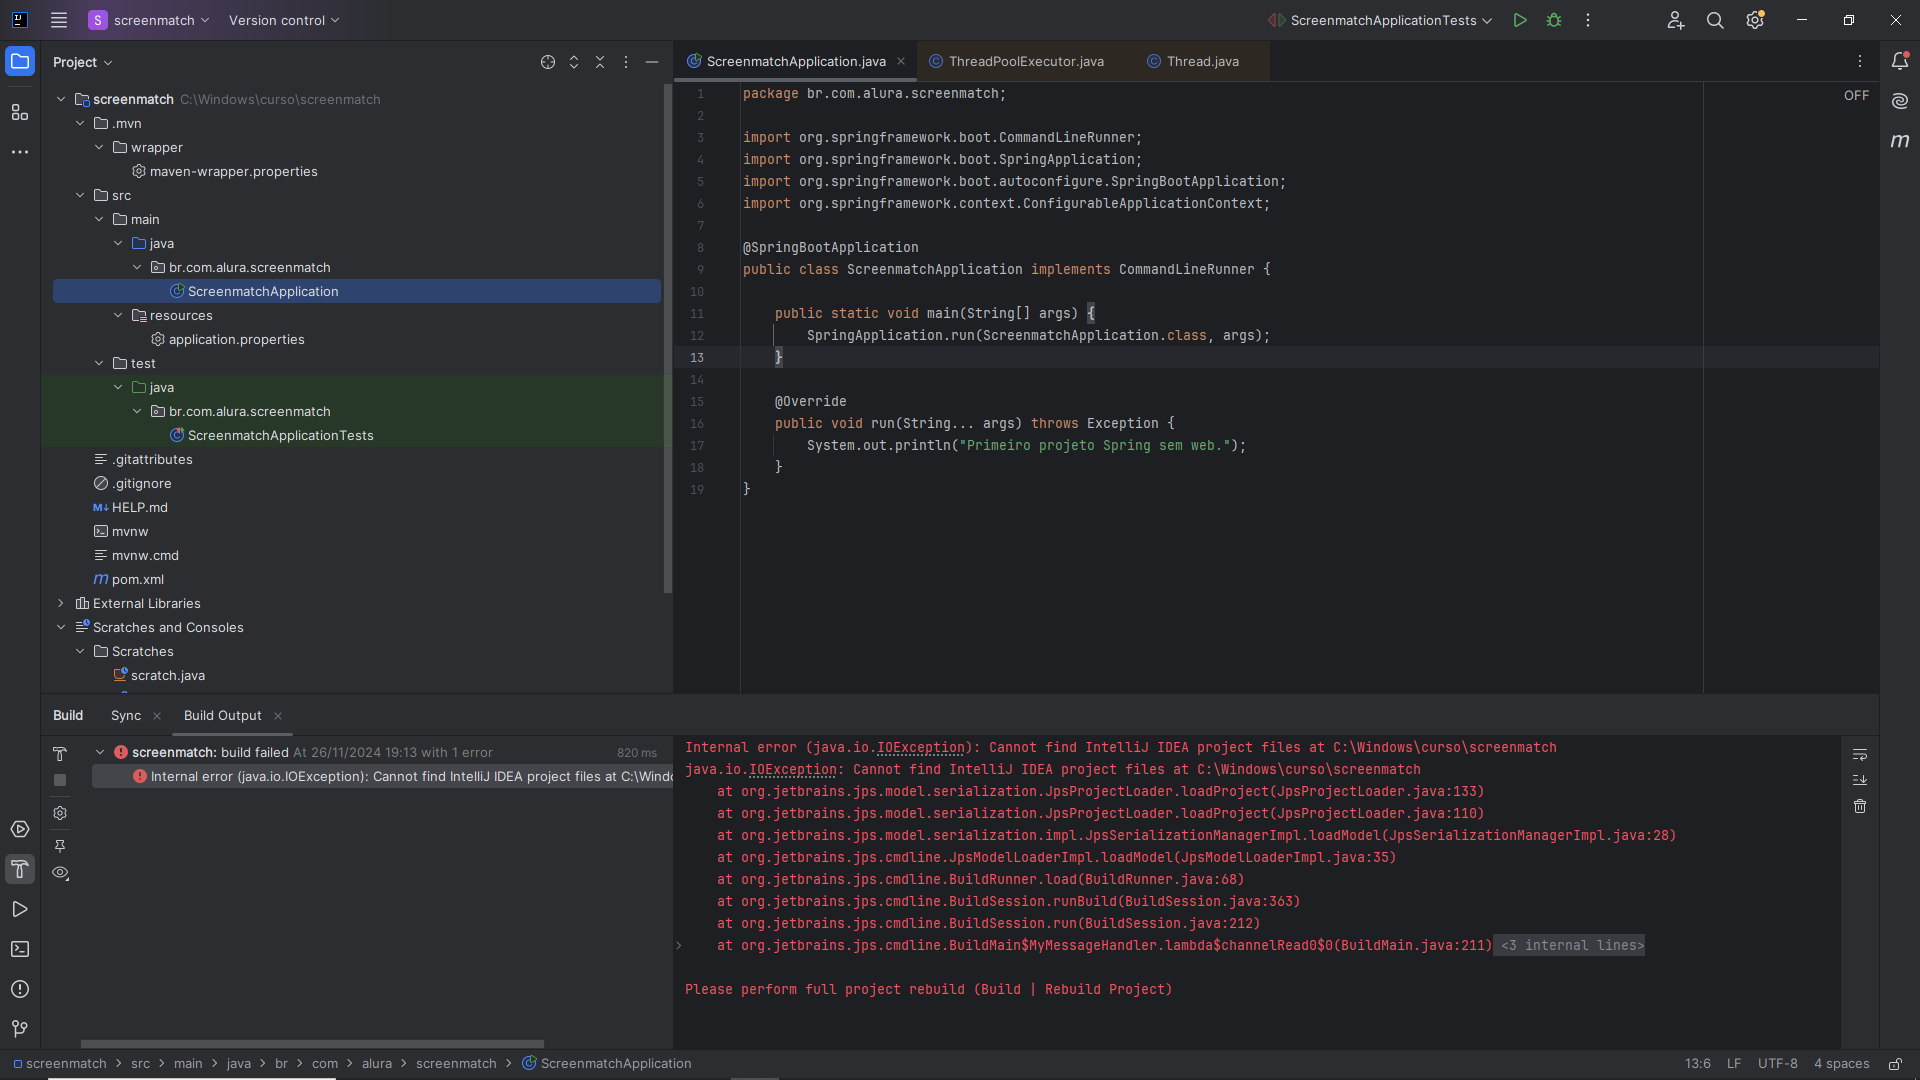Click 13:6 caret position indicator
1920x1080 pixels.
tap(1697, 1064)
